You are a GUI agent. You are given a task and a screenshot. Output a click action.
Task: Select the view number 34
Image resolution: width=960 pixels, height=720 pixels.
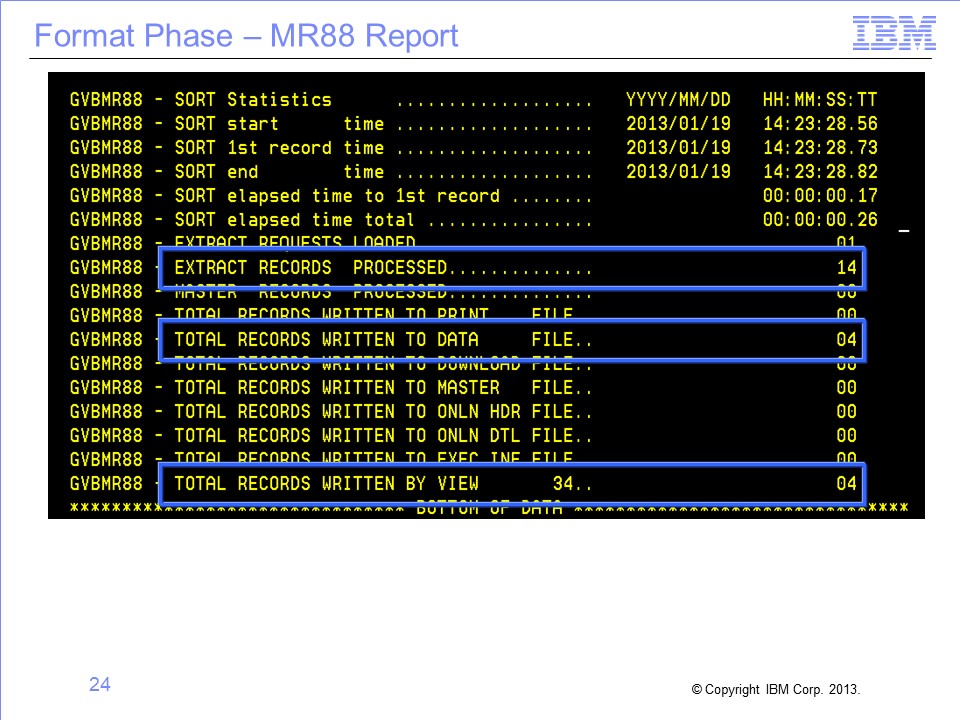pos(563,484)
